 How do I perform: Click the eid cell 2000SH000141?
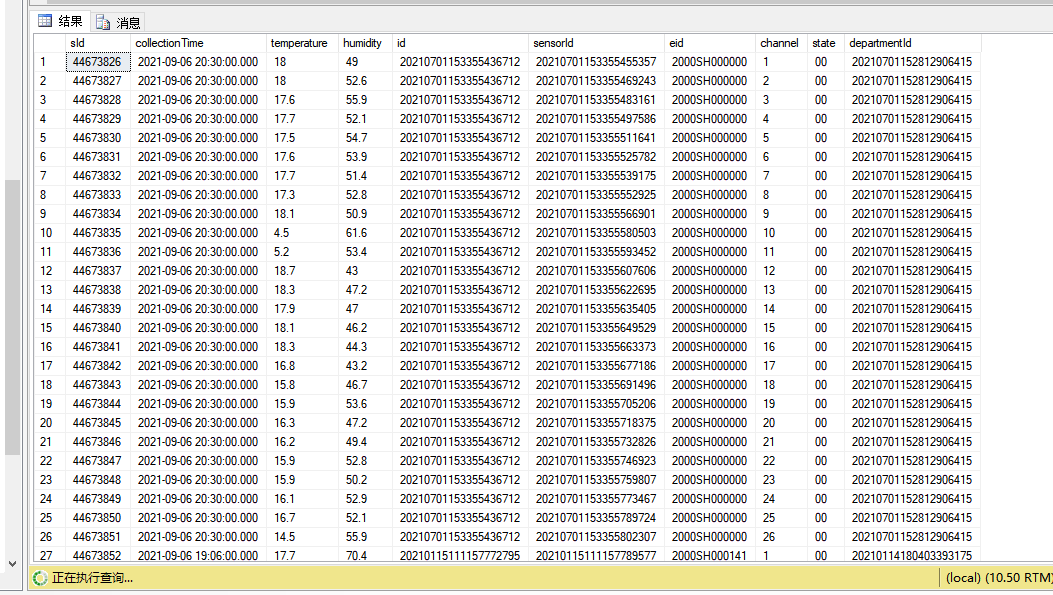pyautogui.click(x=709, y=556)
